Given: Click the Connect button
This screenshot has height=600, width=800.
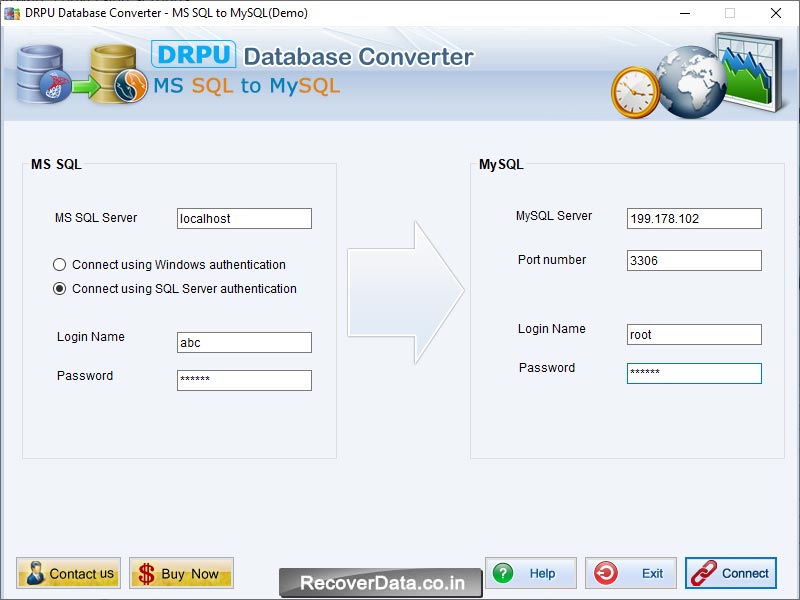Looking at the screenshot, I should tap(731, 573).
